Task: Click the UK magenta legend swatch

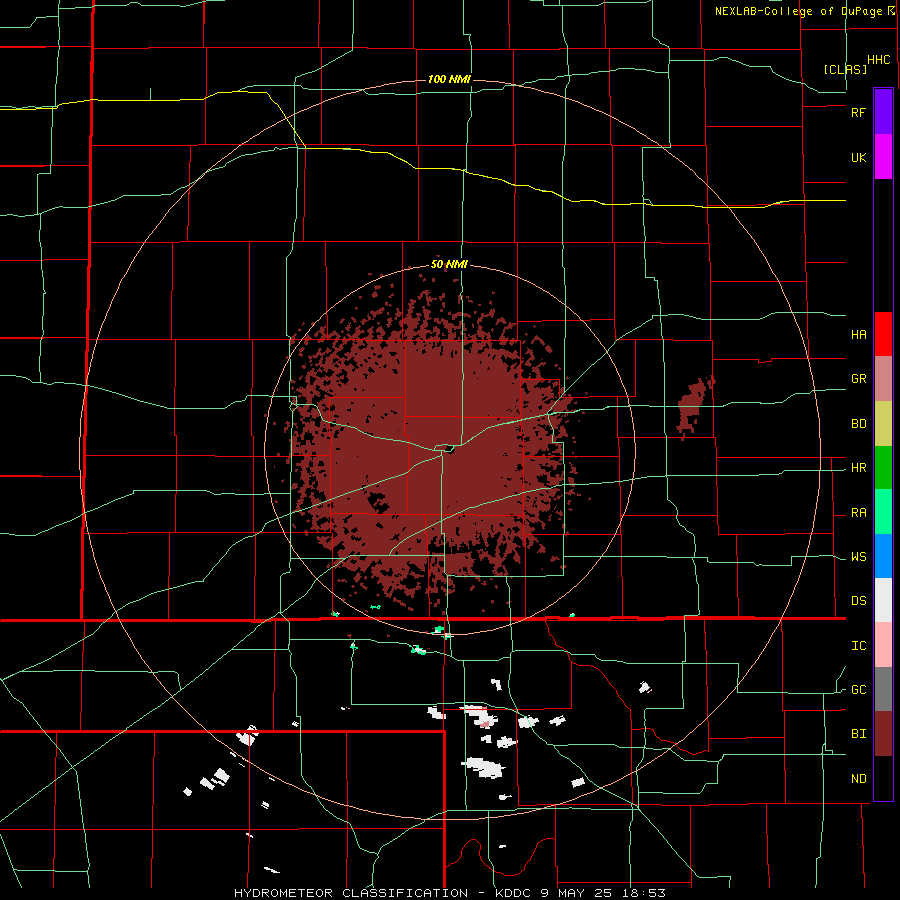Action: coord(883,157)
